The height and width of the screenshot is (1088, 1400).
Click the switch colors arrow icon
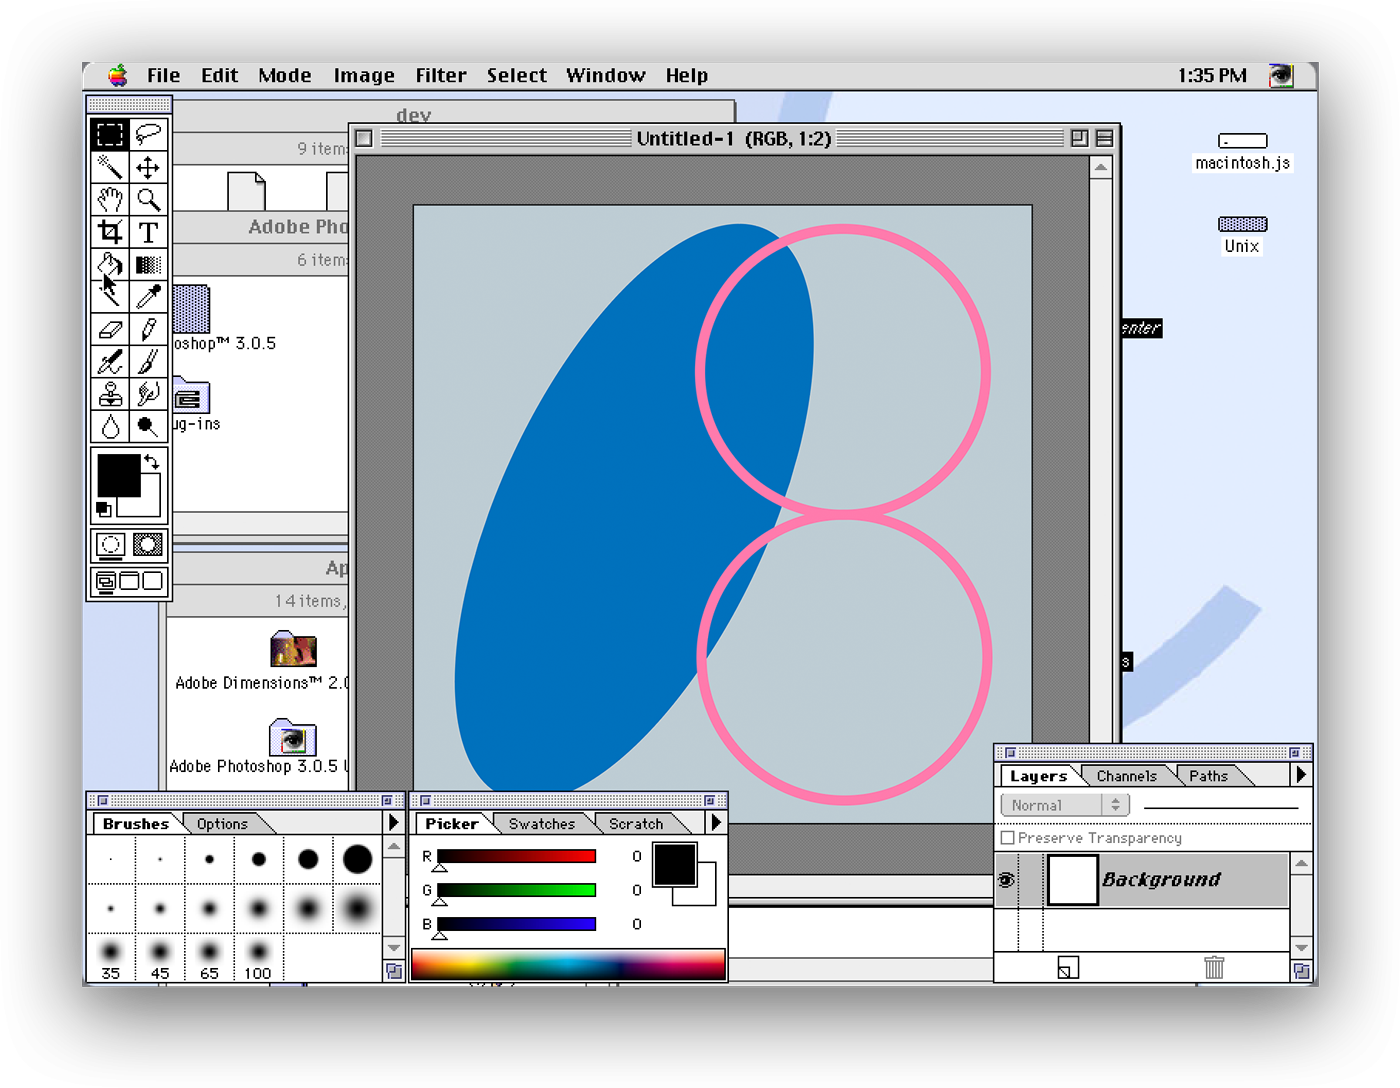(151, 462)
